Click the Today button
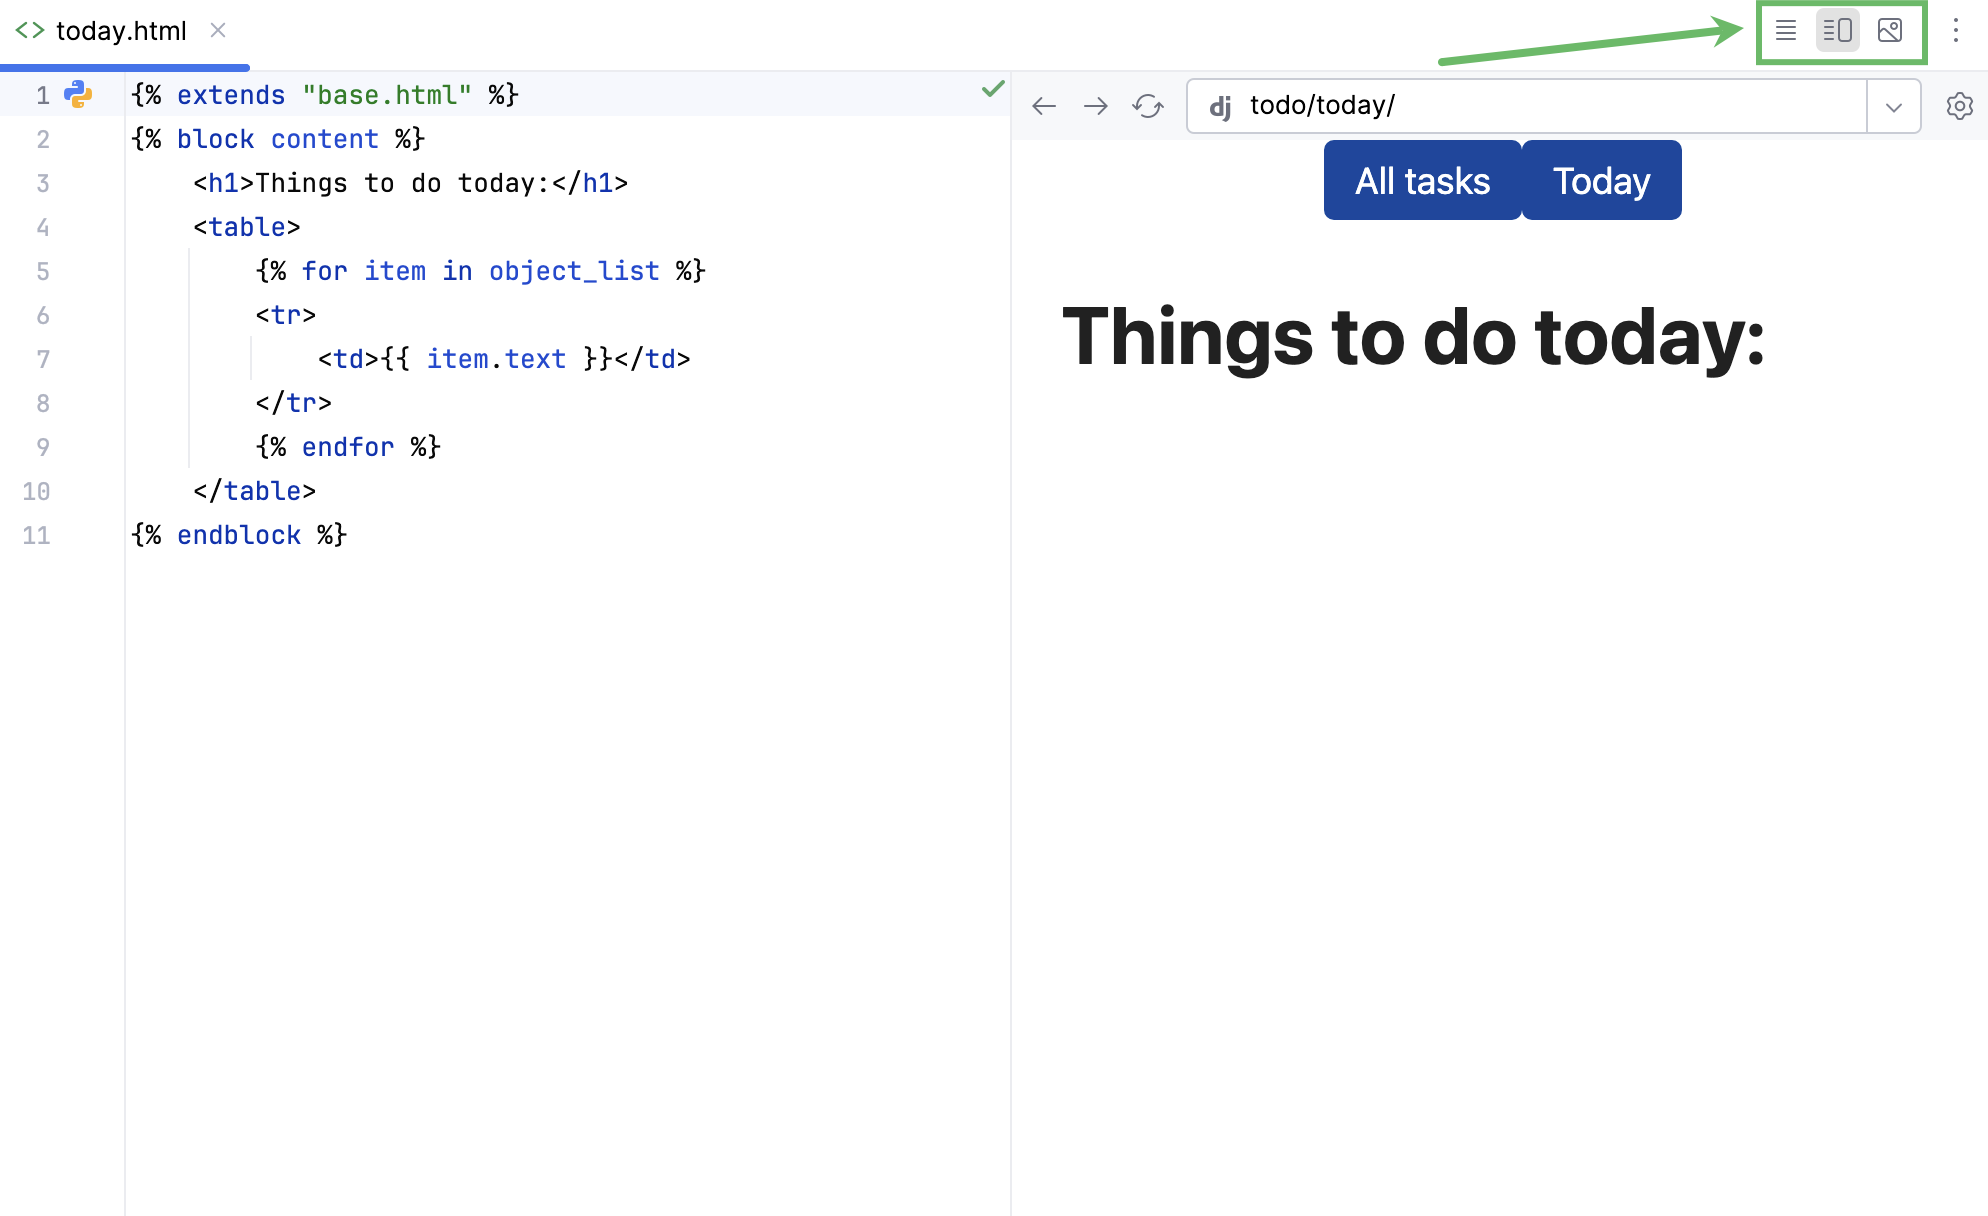1988x1216 pixels. point(1601,180)
